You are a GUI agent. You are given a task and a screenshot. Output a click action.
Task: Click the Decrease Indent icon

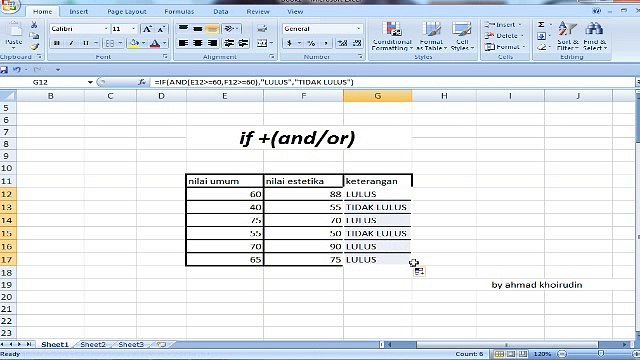click(229, 43)
